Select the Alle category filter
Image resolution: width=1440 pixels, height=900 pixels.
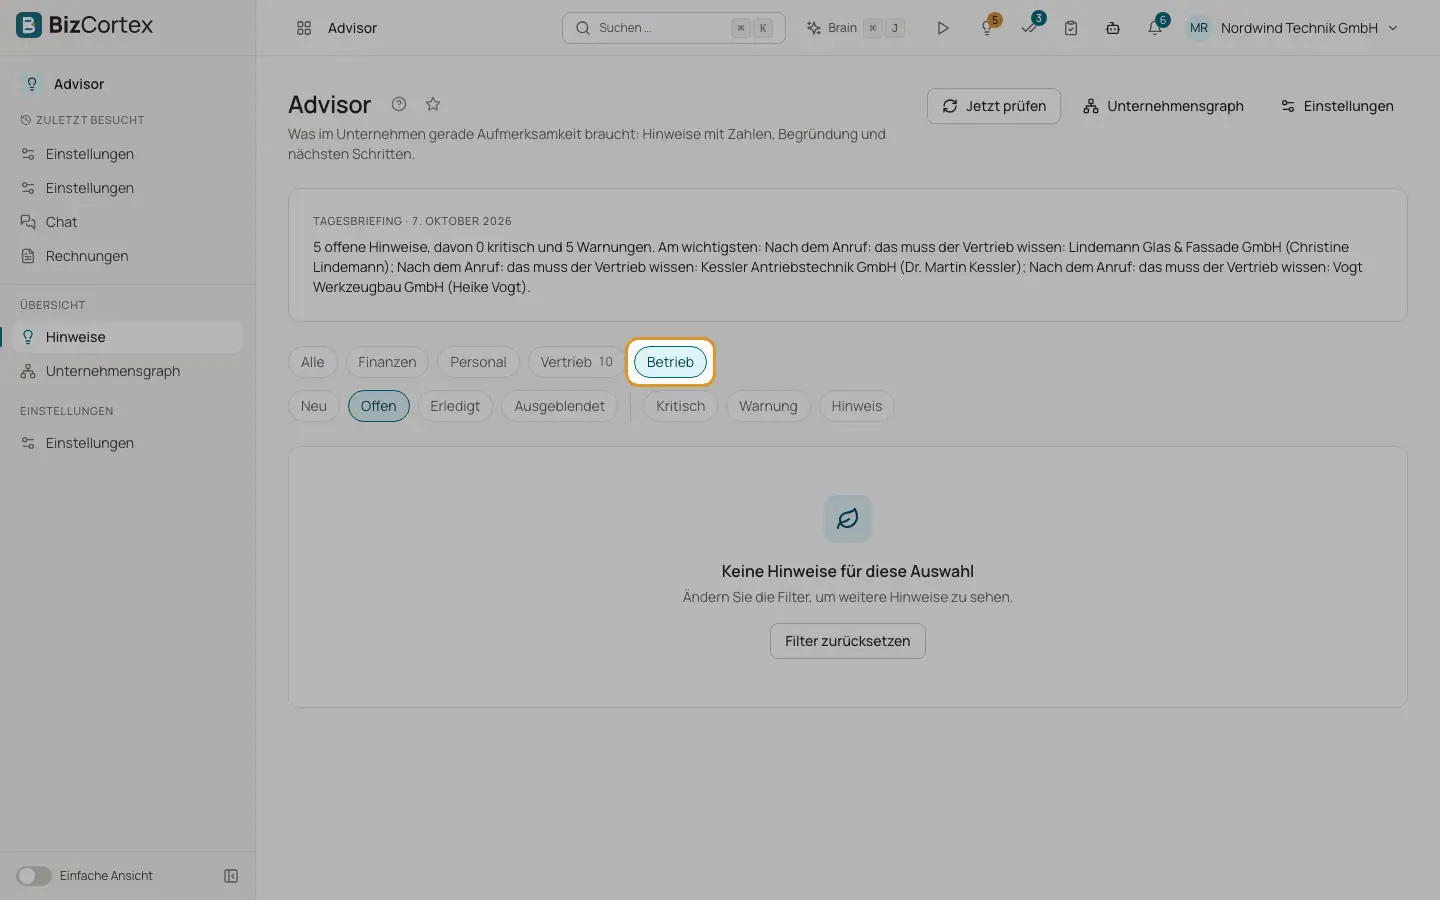pyautogui.click(x=313, y=362)
